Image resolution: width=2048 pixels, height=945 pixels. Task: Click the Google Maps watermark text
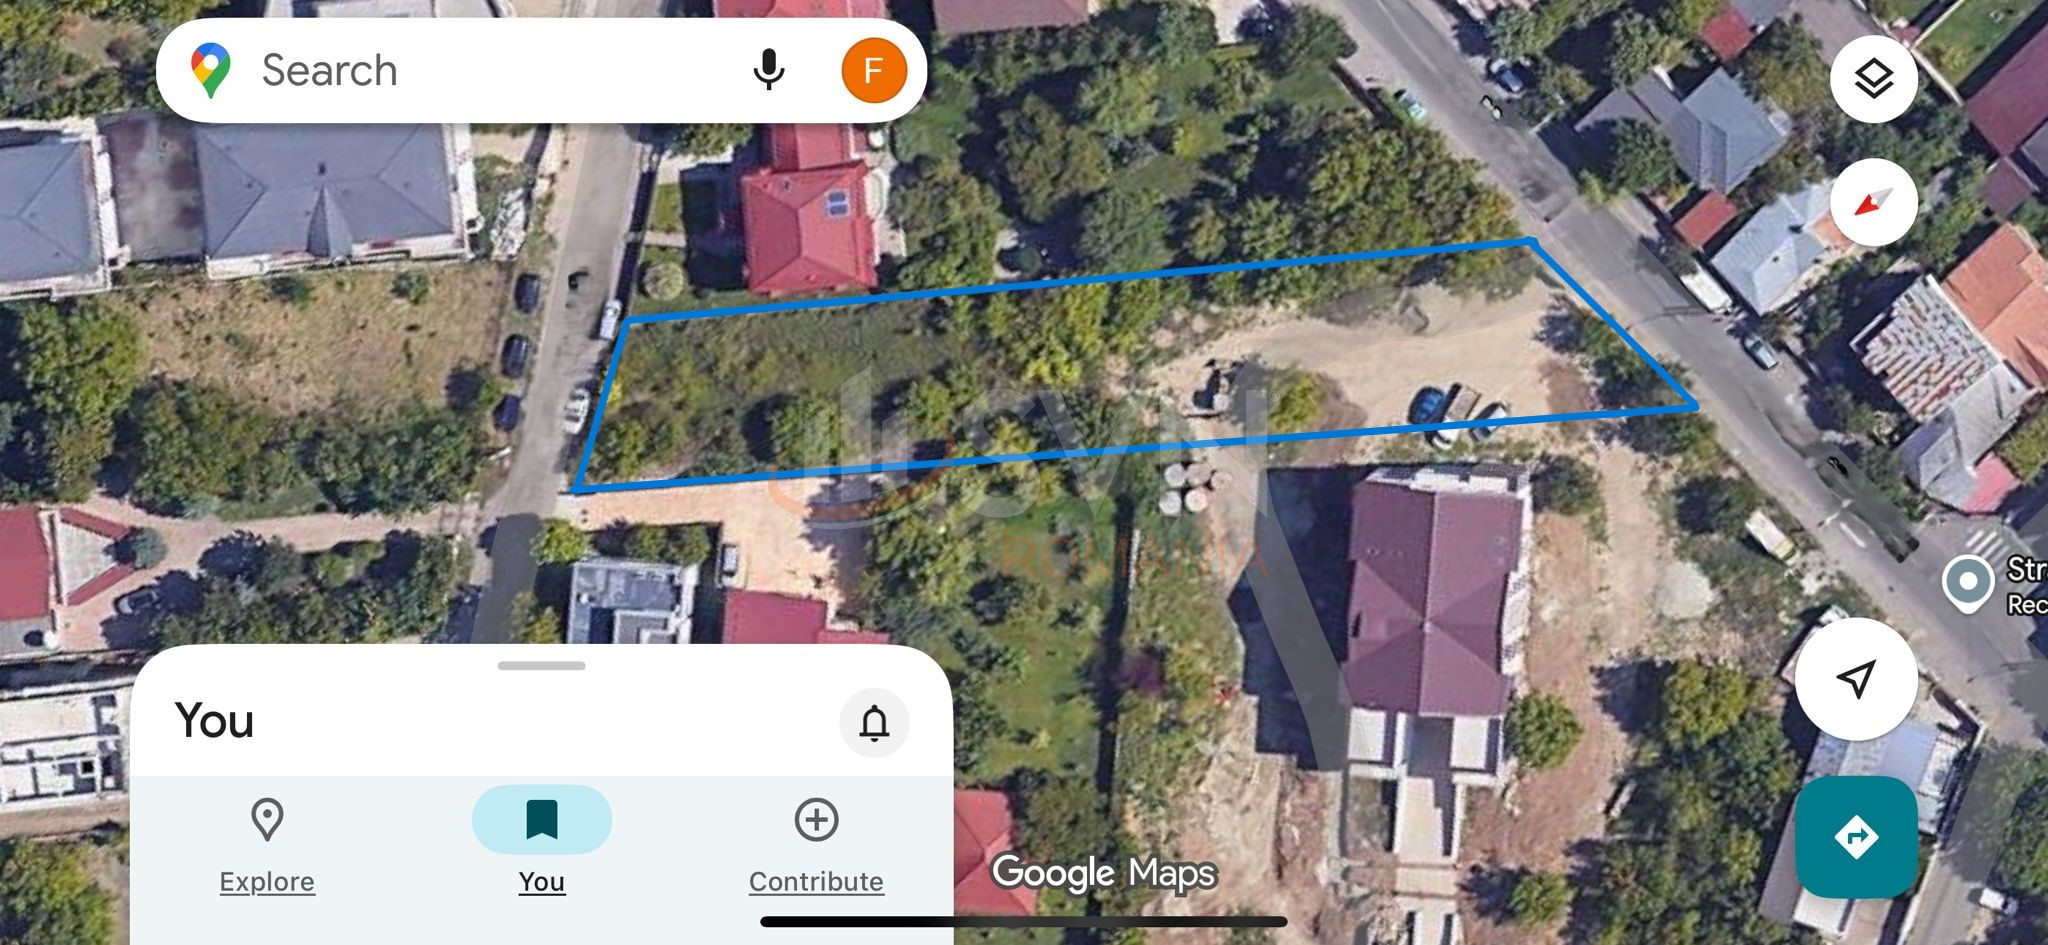[1103, 873]
